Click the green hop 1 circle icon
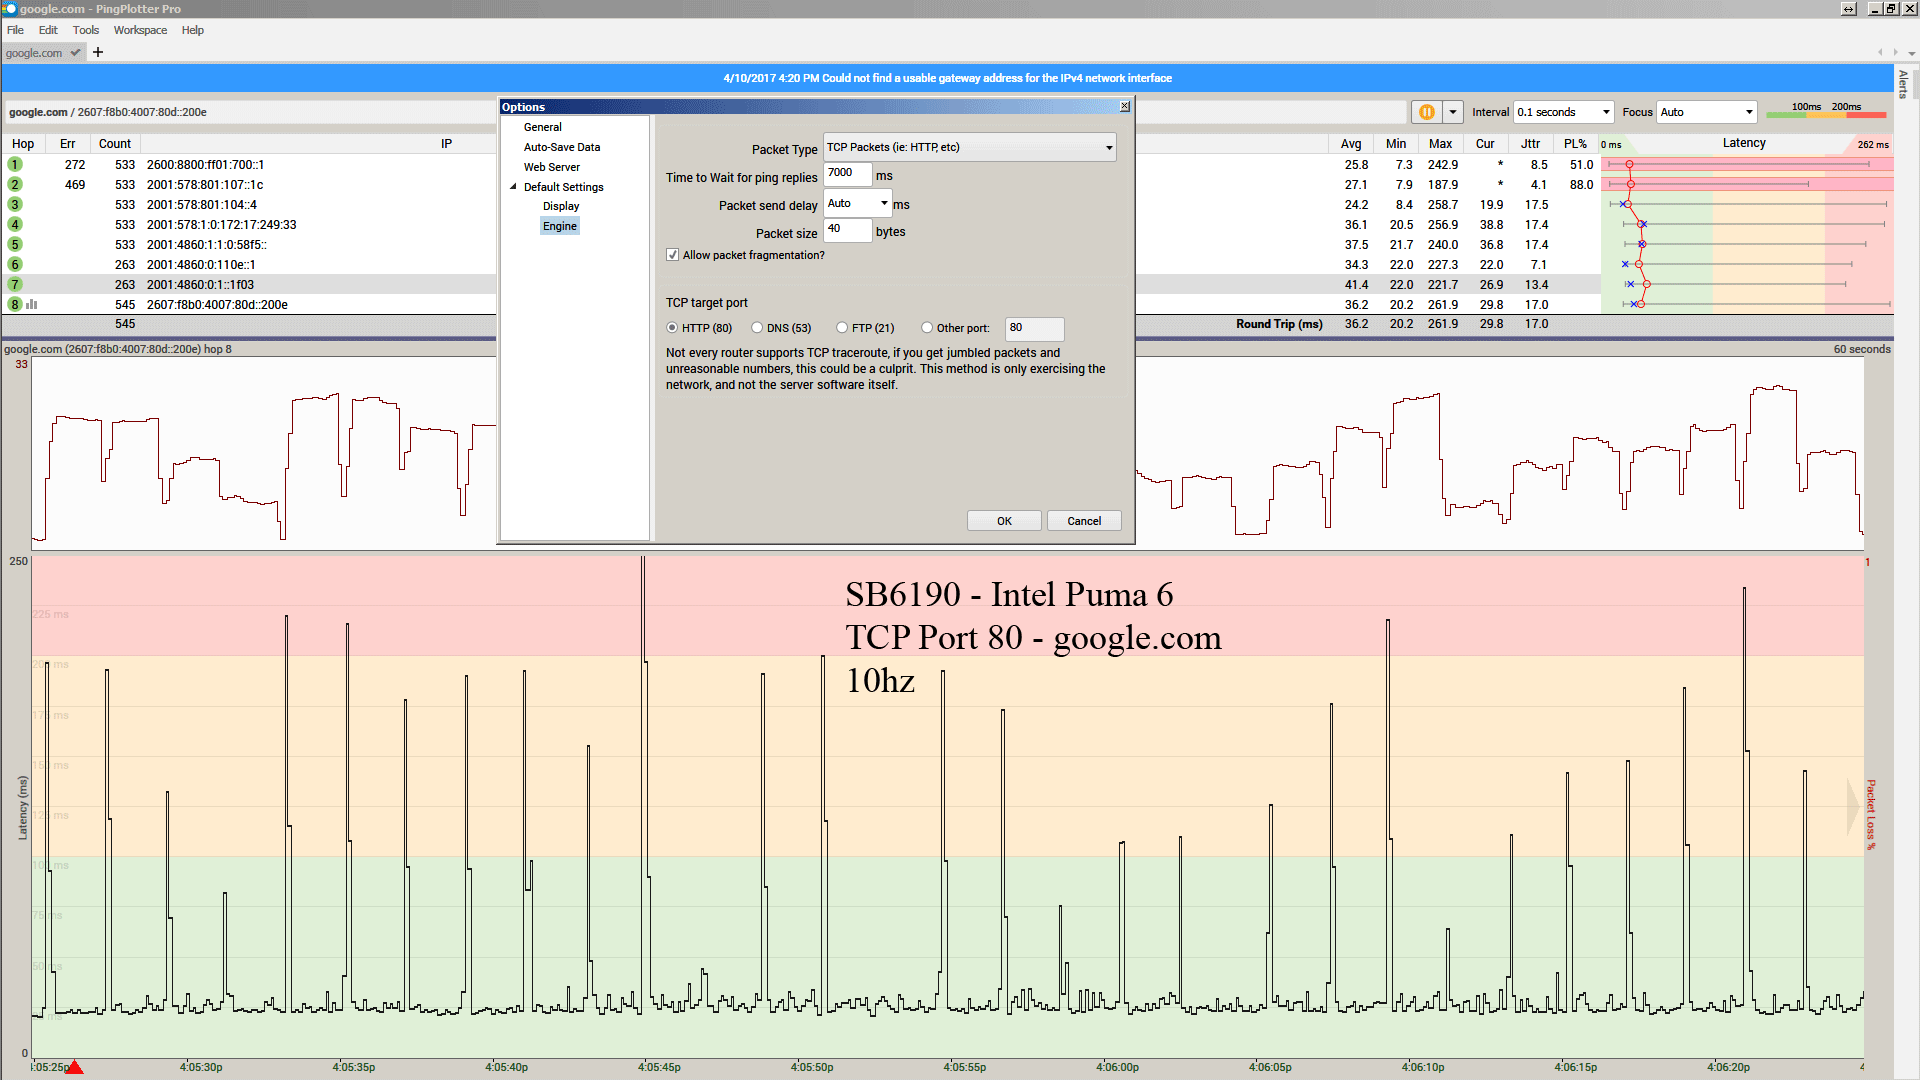Image resolution: width=1920 pixels, height=1080 pixels. (x=15, y=164)
